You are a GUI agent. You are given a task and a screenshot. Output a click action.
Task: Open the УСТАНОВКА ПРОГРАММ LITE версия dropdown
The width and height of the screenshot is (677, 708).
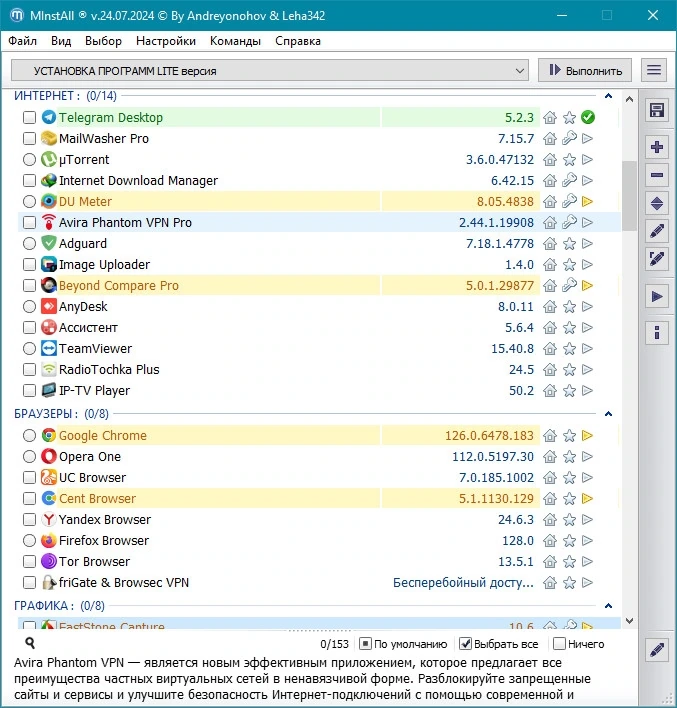270,71
